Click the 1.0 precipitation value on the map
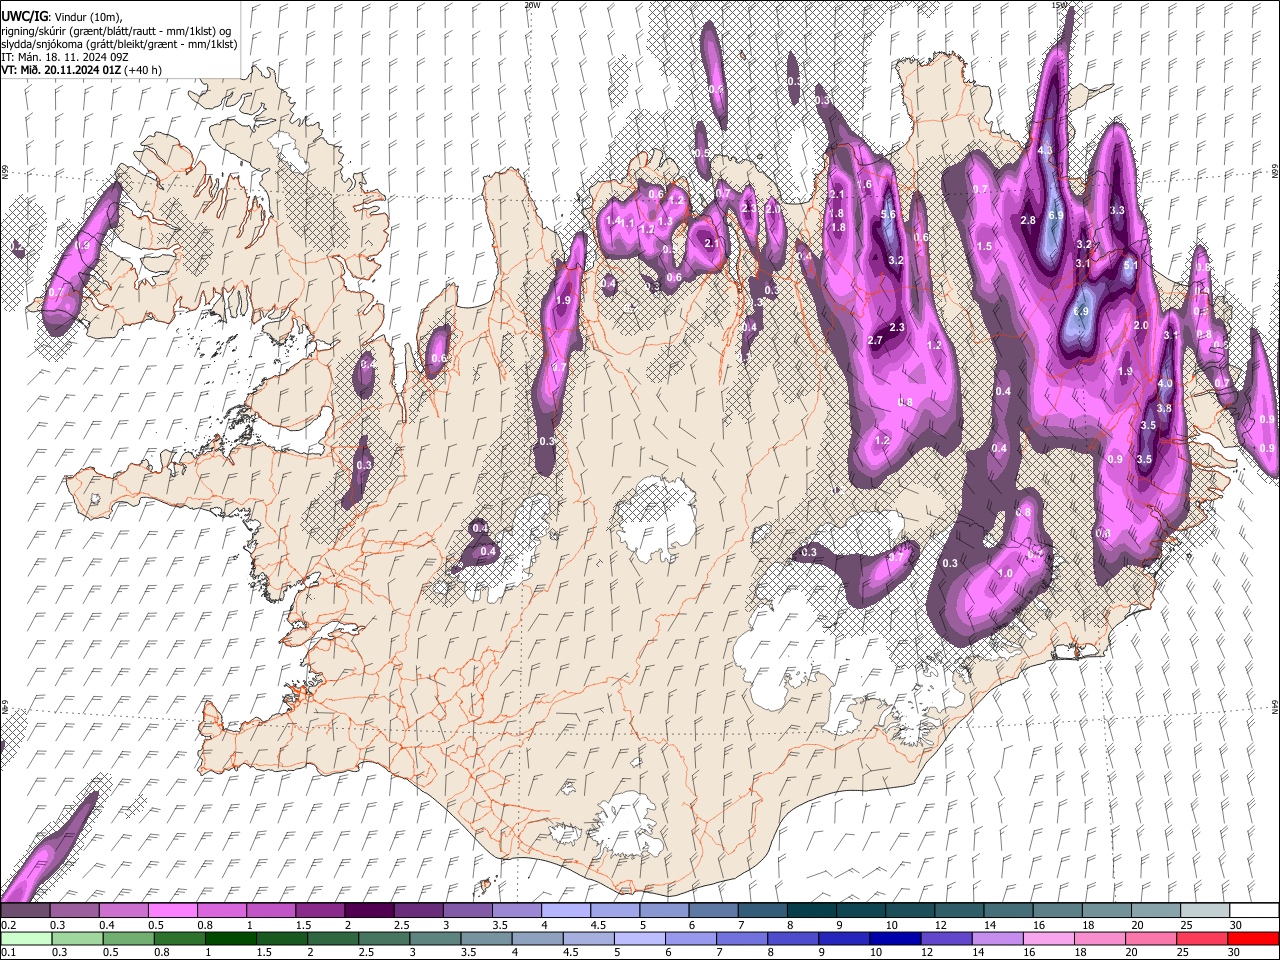This screenshot has height=960, width=1280. 1005,573
